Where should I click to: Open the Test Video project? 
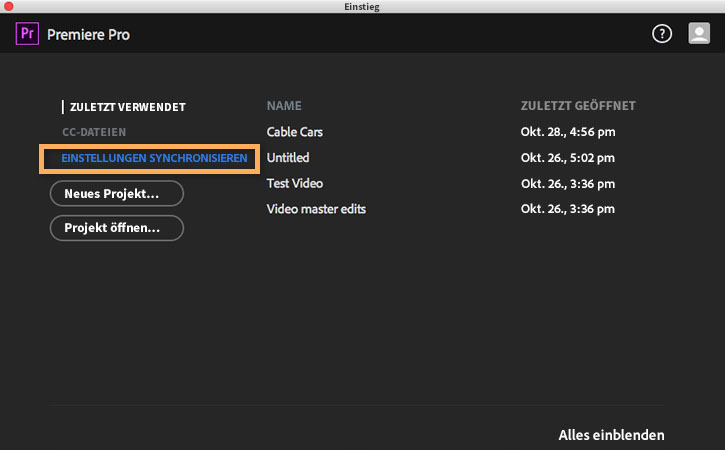tap(295, 184)
